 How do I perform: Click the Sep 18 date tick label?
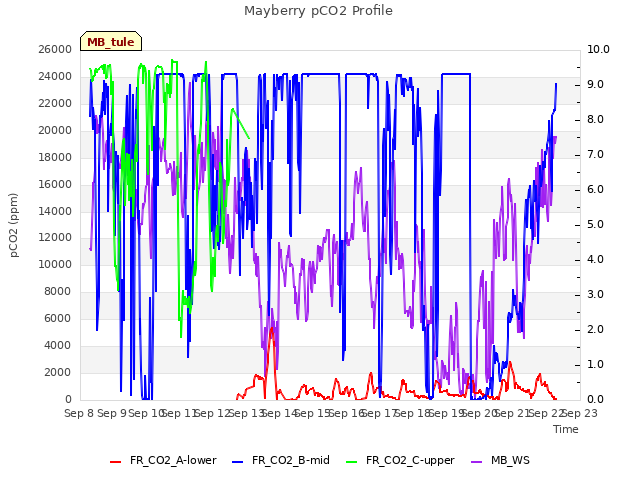click(412, 413)
